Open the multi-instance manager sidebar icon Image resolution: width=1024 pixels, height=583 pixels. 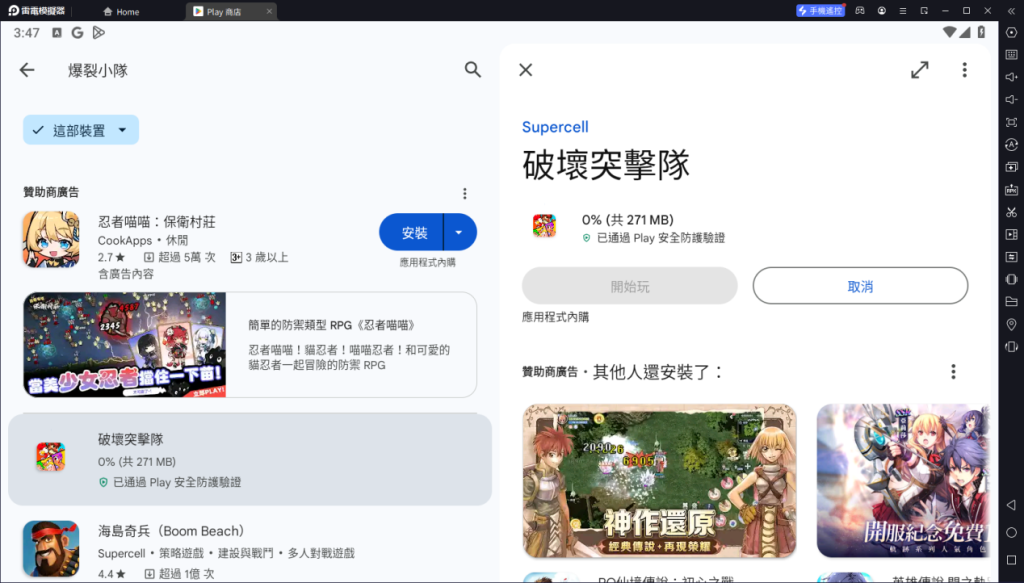[x=1012, y=167]
